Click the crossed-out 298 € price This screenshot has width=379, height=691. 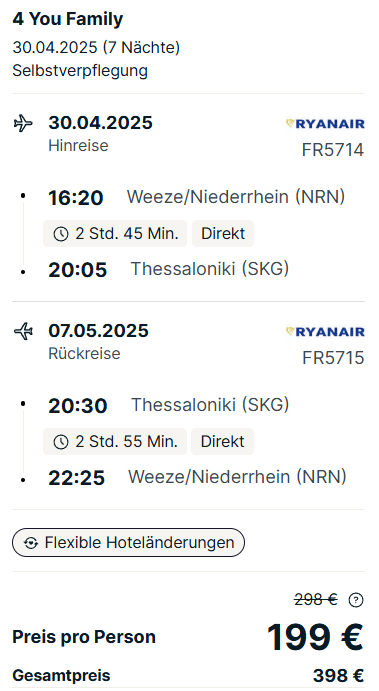pos(316,599)
